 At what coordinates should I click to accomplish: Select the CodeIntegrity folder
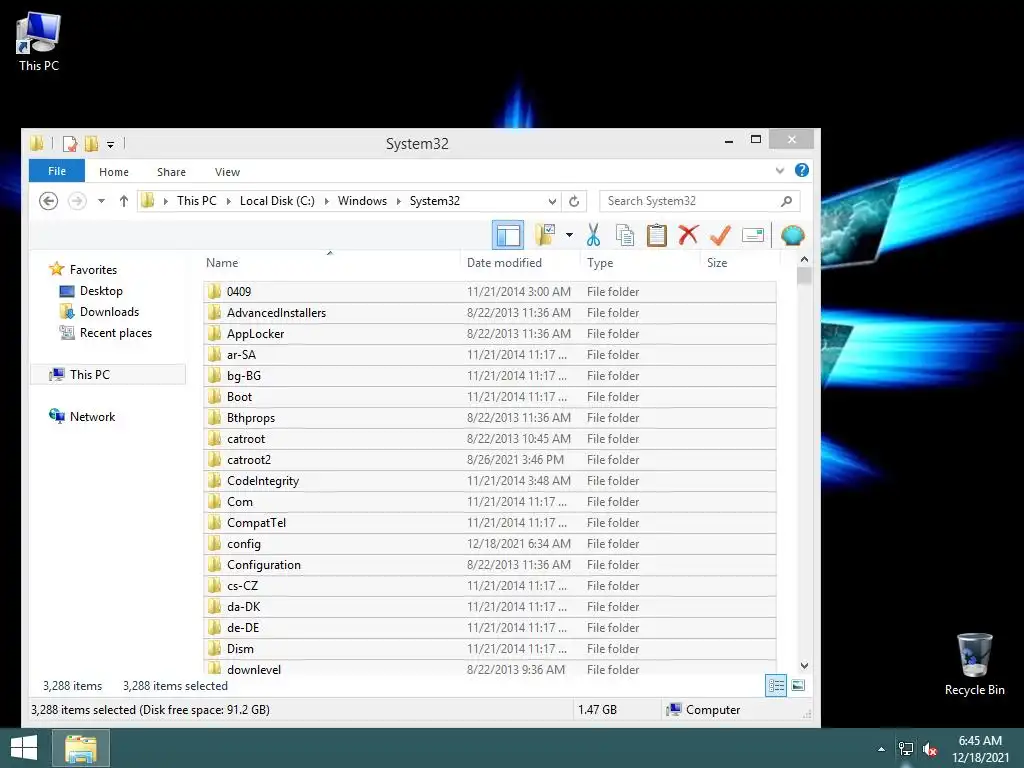(490, 480)
